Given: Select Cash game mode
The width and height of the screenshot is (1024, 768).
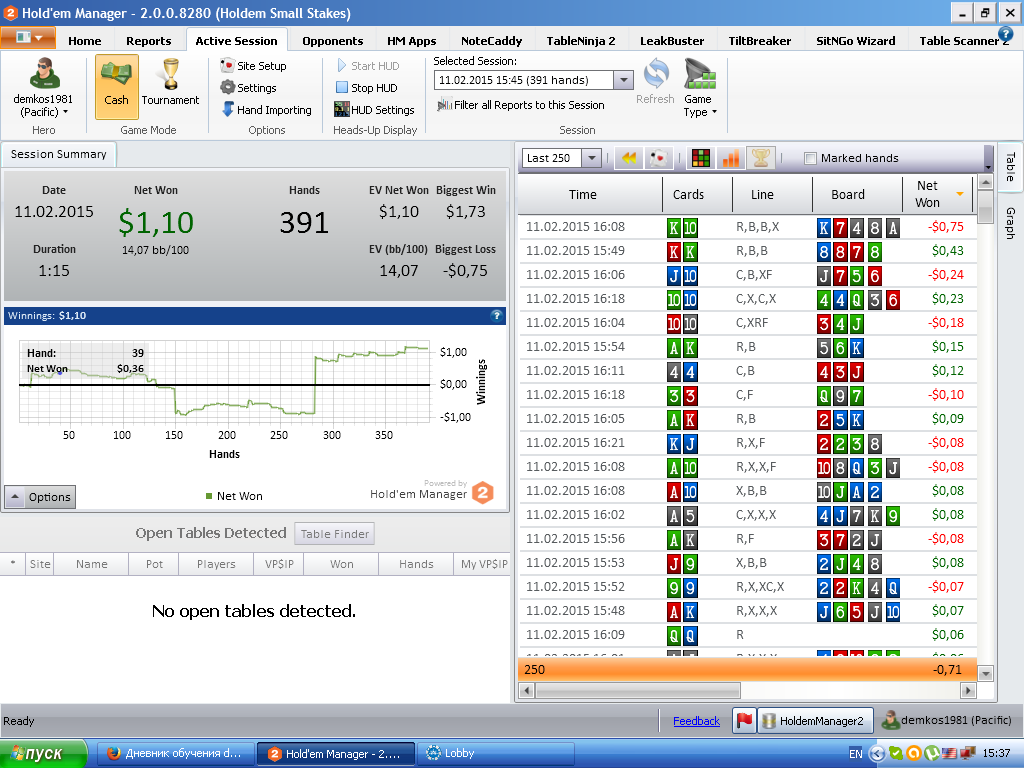Looking at the screenshot, I should click(x=116, y=87).
